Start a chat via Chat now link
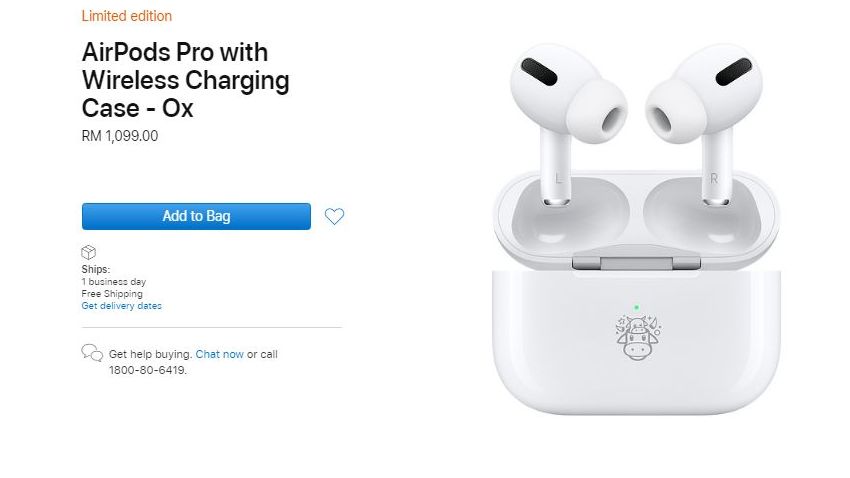The height and width of the screenshot is (478, 850). 220,354
